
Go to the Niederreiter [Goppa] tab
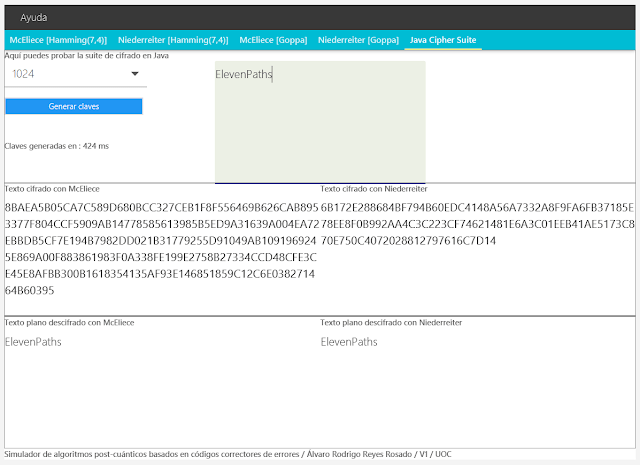(x=358, y=41)
